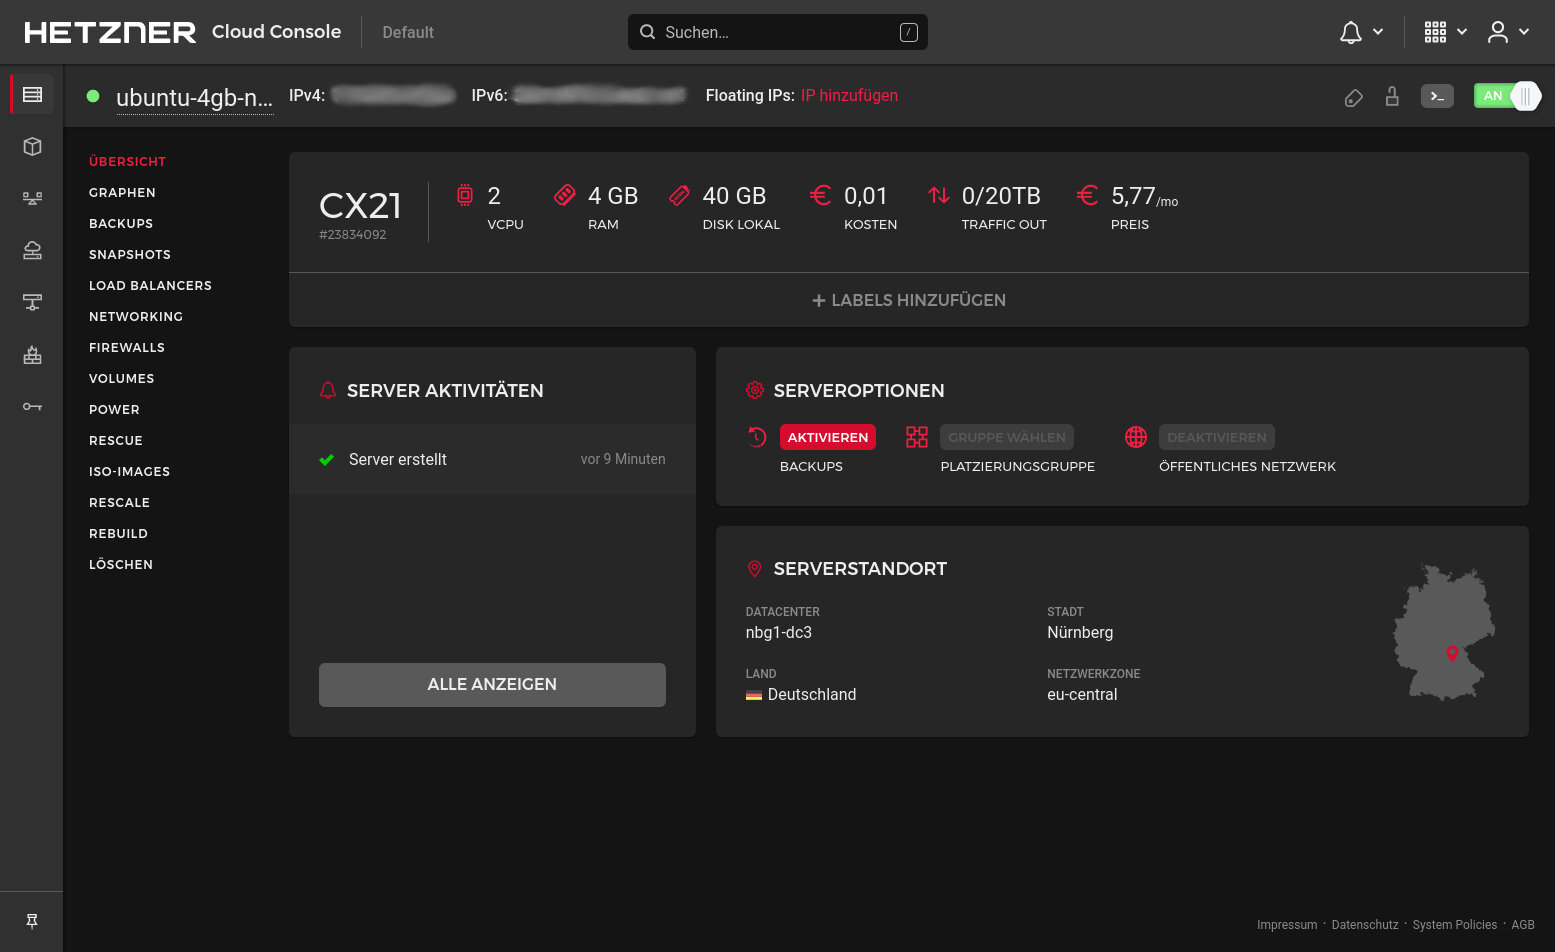Click the Aktivieren backups button

[x=828, y=437]
